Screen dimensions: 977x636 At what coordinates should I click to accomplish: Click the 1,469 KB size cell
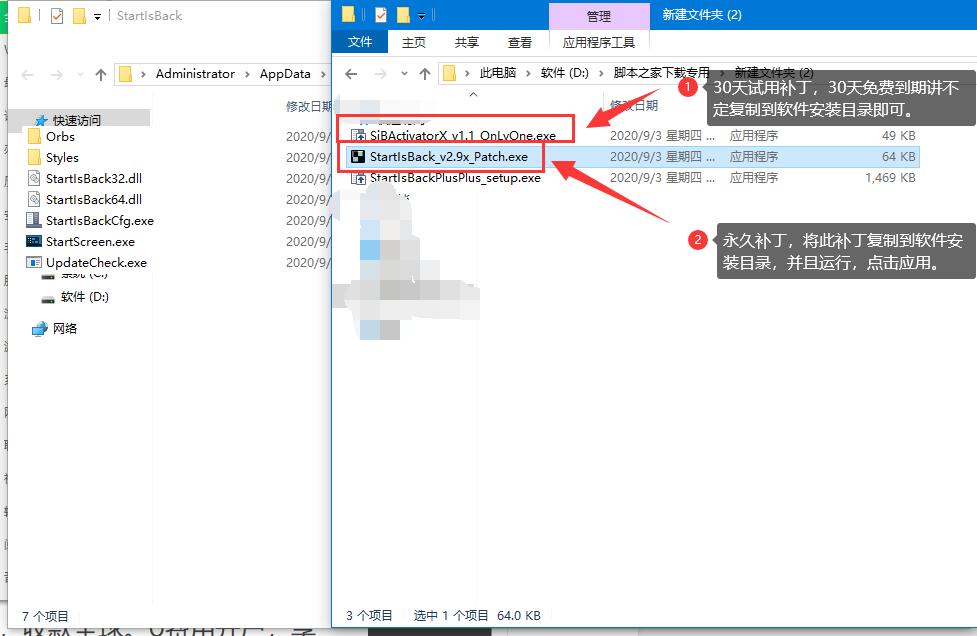click(x=890, y=178)
